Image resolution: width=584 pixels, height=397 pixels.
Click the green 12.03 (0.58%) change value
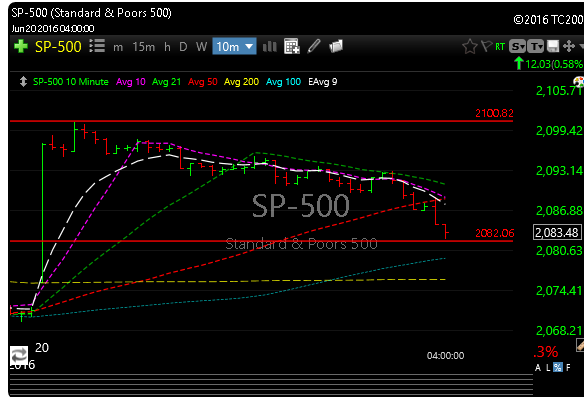[554, 64]
